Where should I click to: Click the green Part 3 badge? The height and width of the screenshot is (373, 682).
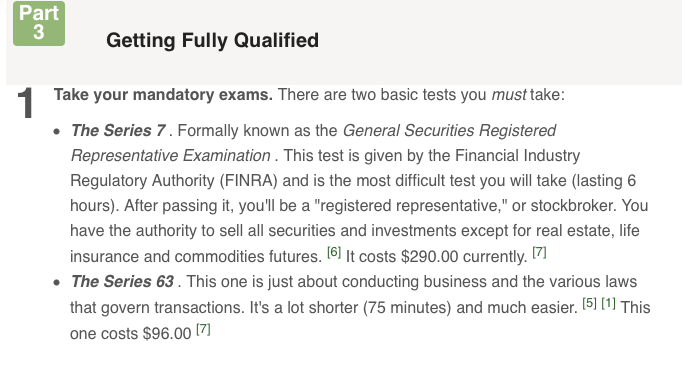click(x=39, y=23)
